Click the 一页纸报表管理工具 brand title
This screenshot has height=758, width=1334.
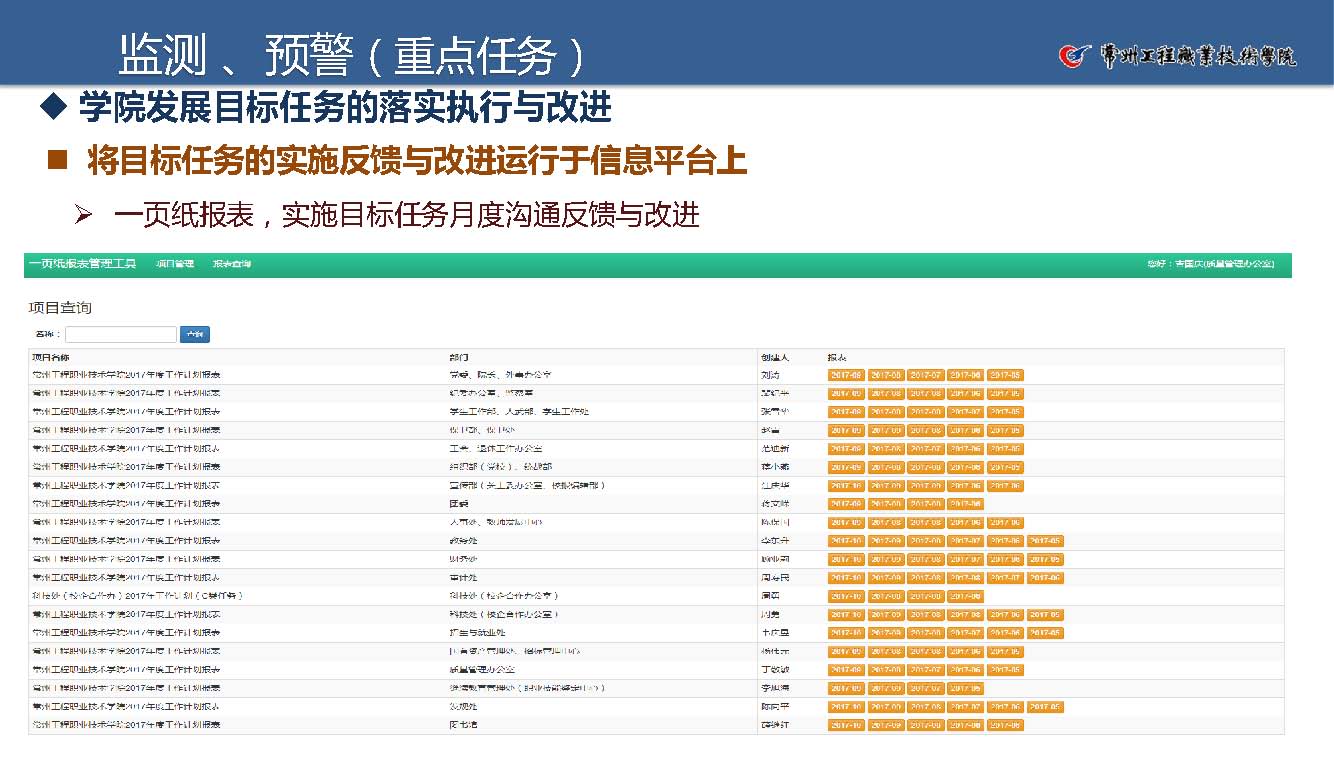tap(82, 264)
